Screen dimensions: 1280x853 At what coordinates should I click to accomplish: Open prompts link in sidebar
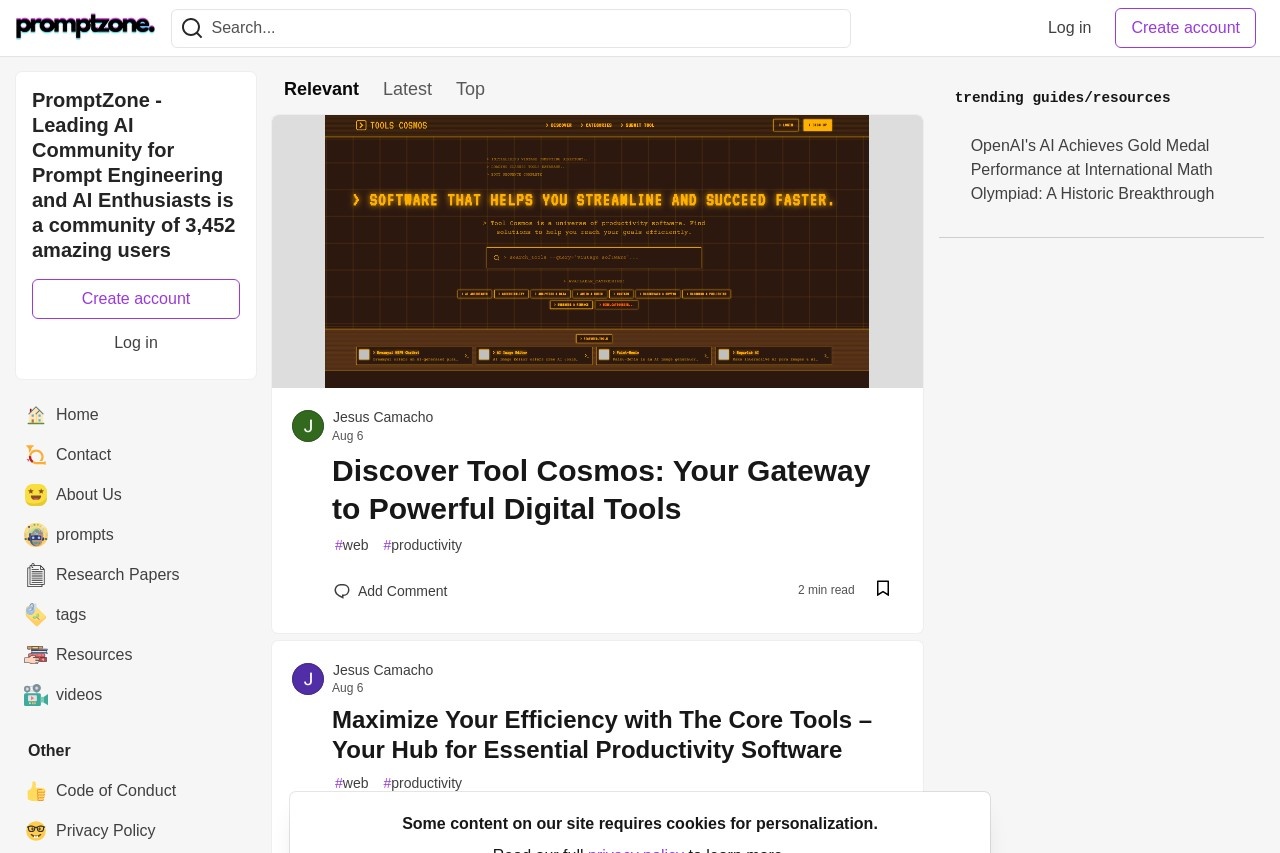pos(136,535)
